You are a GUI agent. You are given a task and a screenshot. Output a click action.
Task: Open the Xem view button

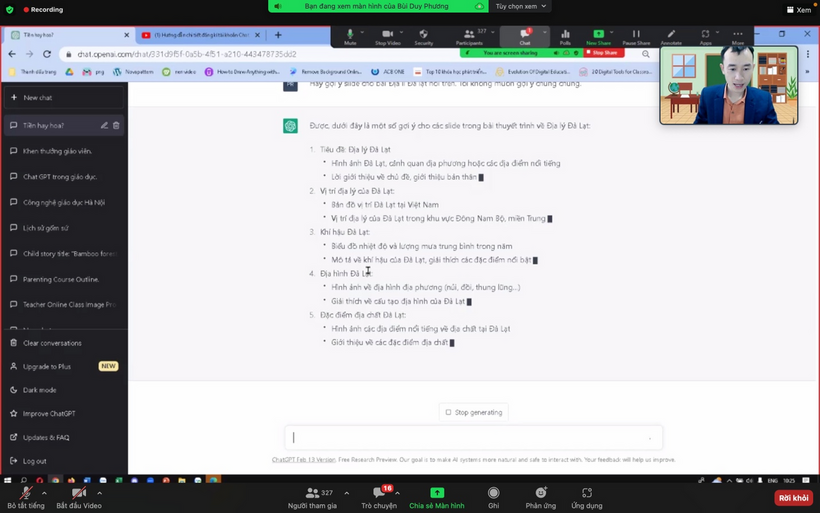(x=799, y=10)
